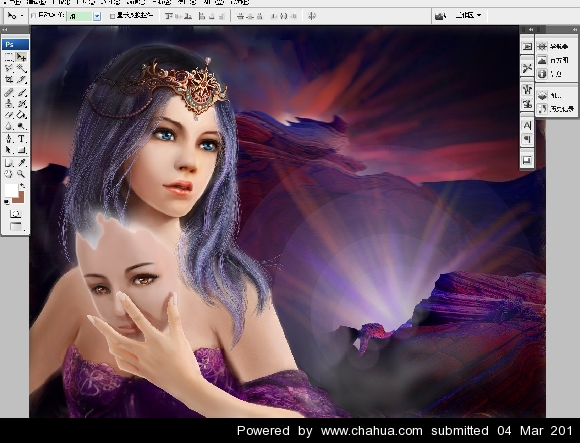580x443 pixels.
Task: Select the History Brush tool
Action: (21, 104)
